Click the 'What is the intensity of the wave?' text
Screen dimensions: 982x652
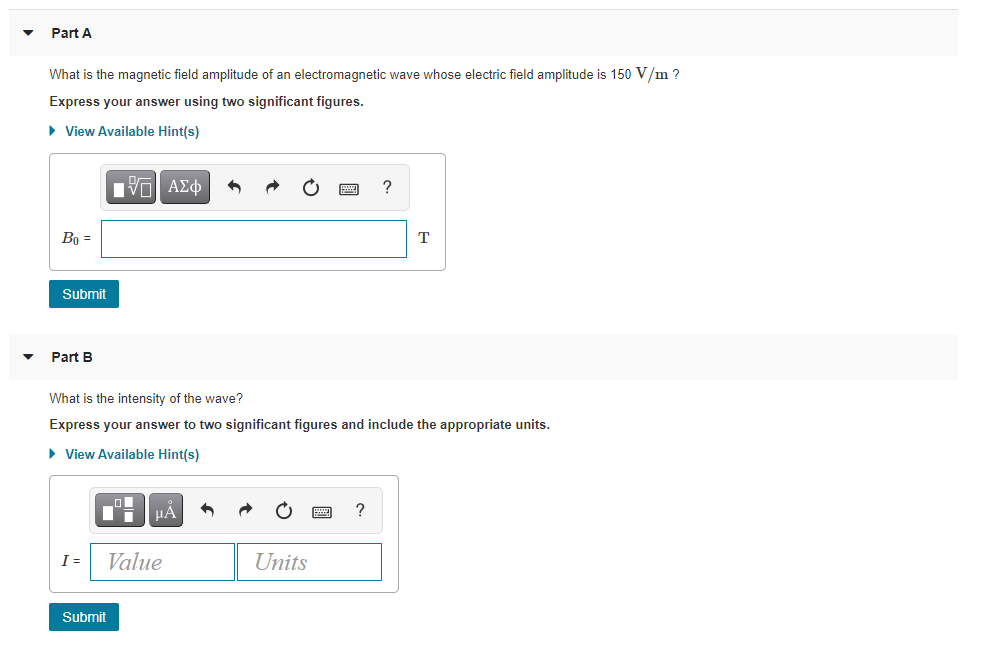pos(146,398)
